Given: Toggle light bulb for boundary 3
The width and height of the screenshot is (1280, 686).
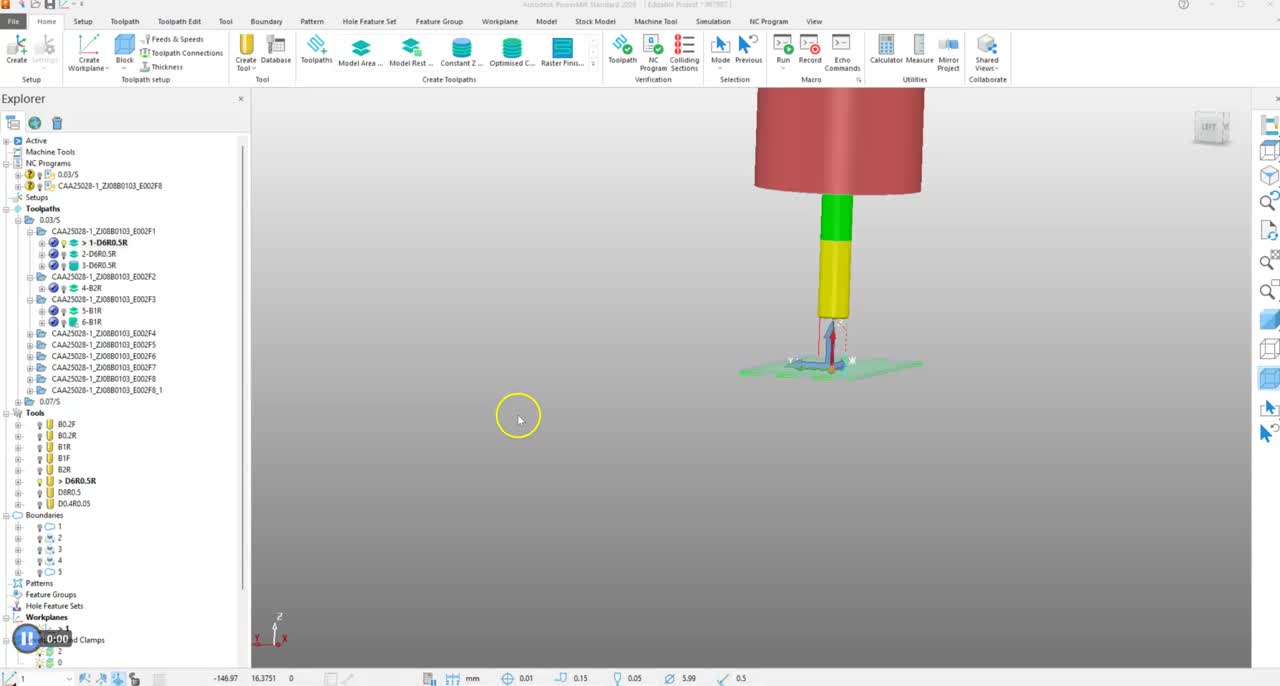Looking at the screenshot, I should (x=40, y=549).
